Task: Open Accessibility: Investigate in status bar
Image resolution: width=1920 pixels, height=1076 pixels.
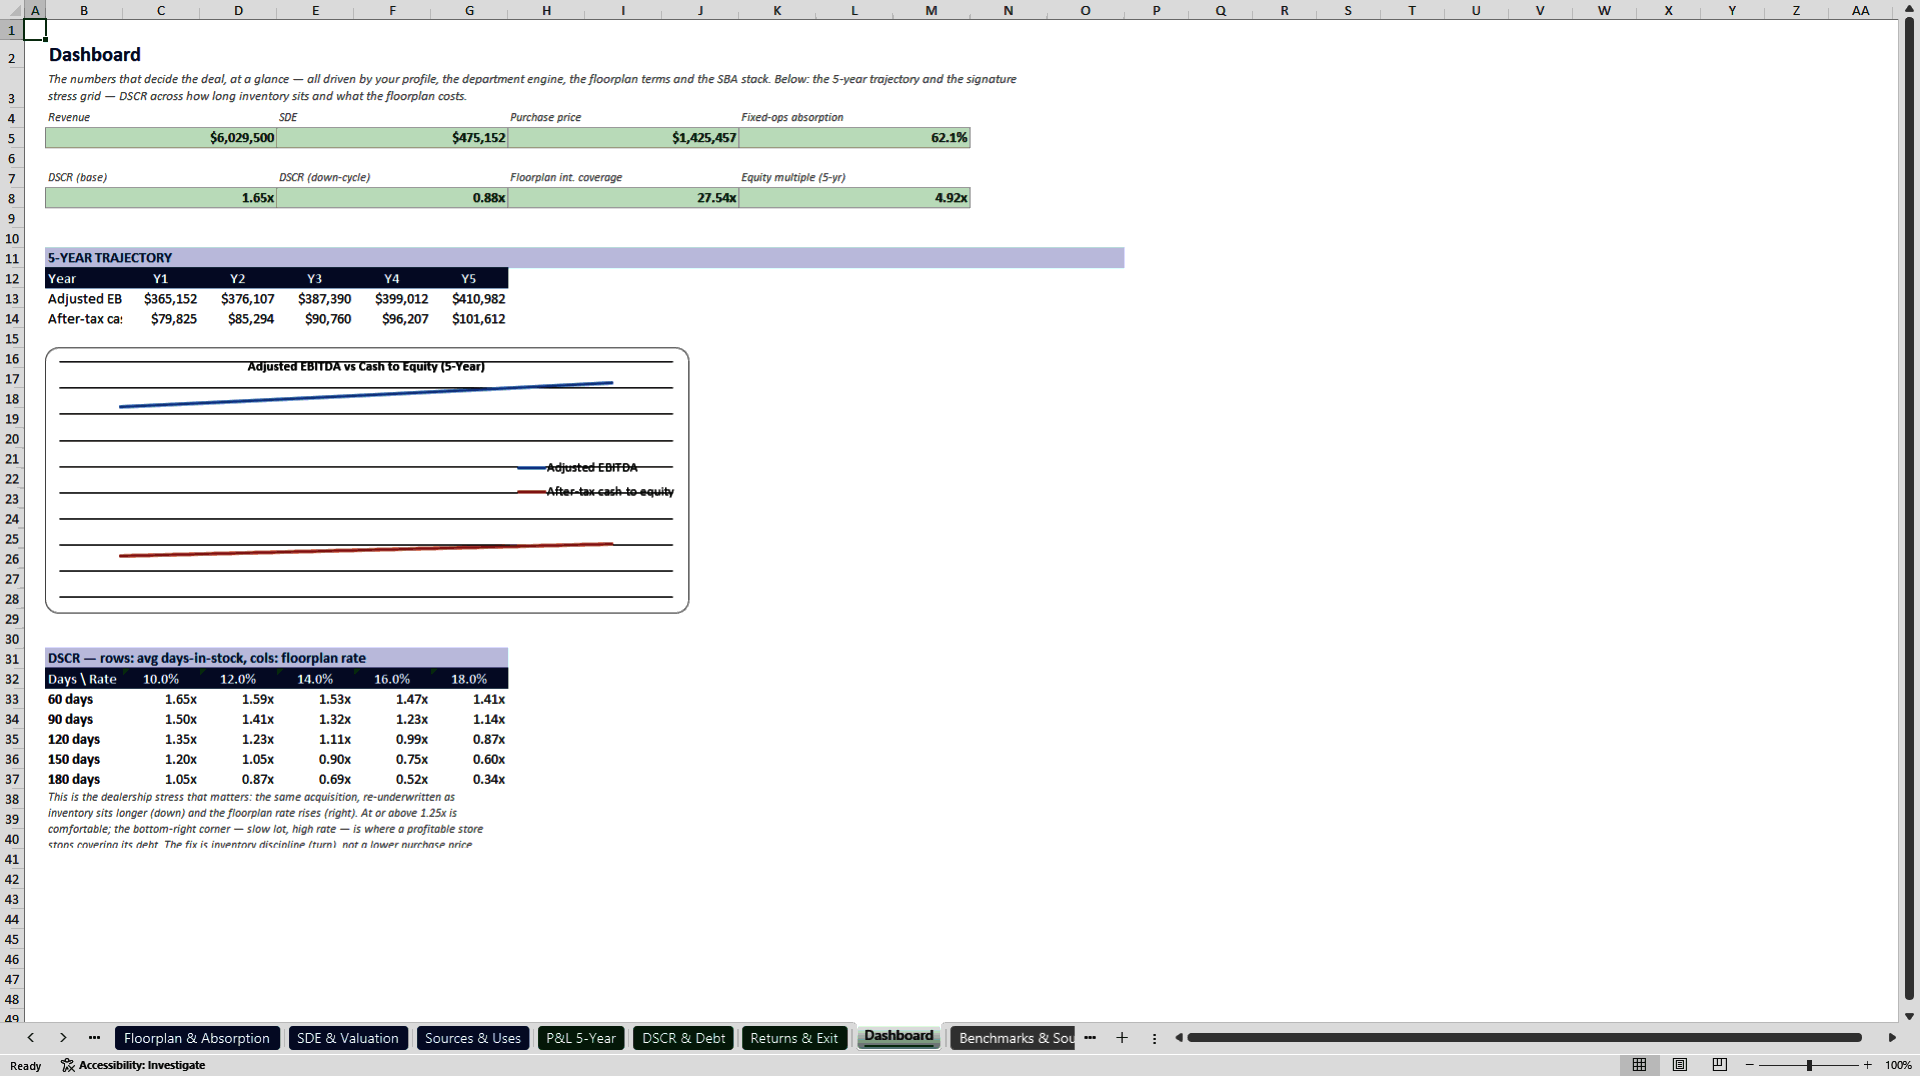Action: (133, 1065)
